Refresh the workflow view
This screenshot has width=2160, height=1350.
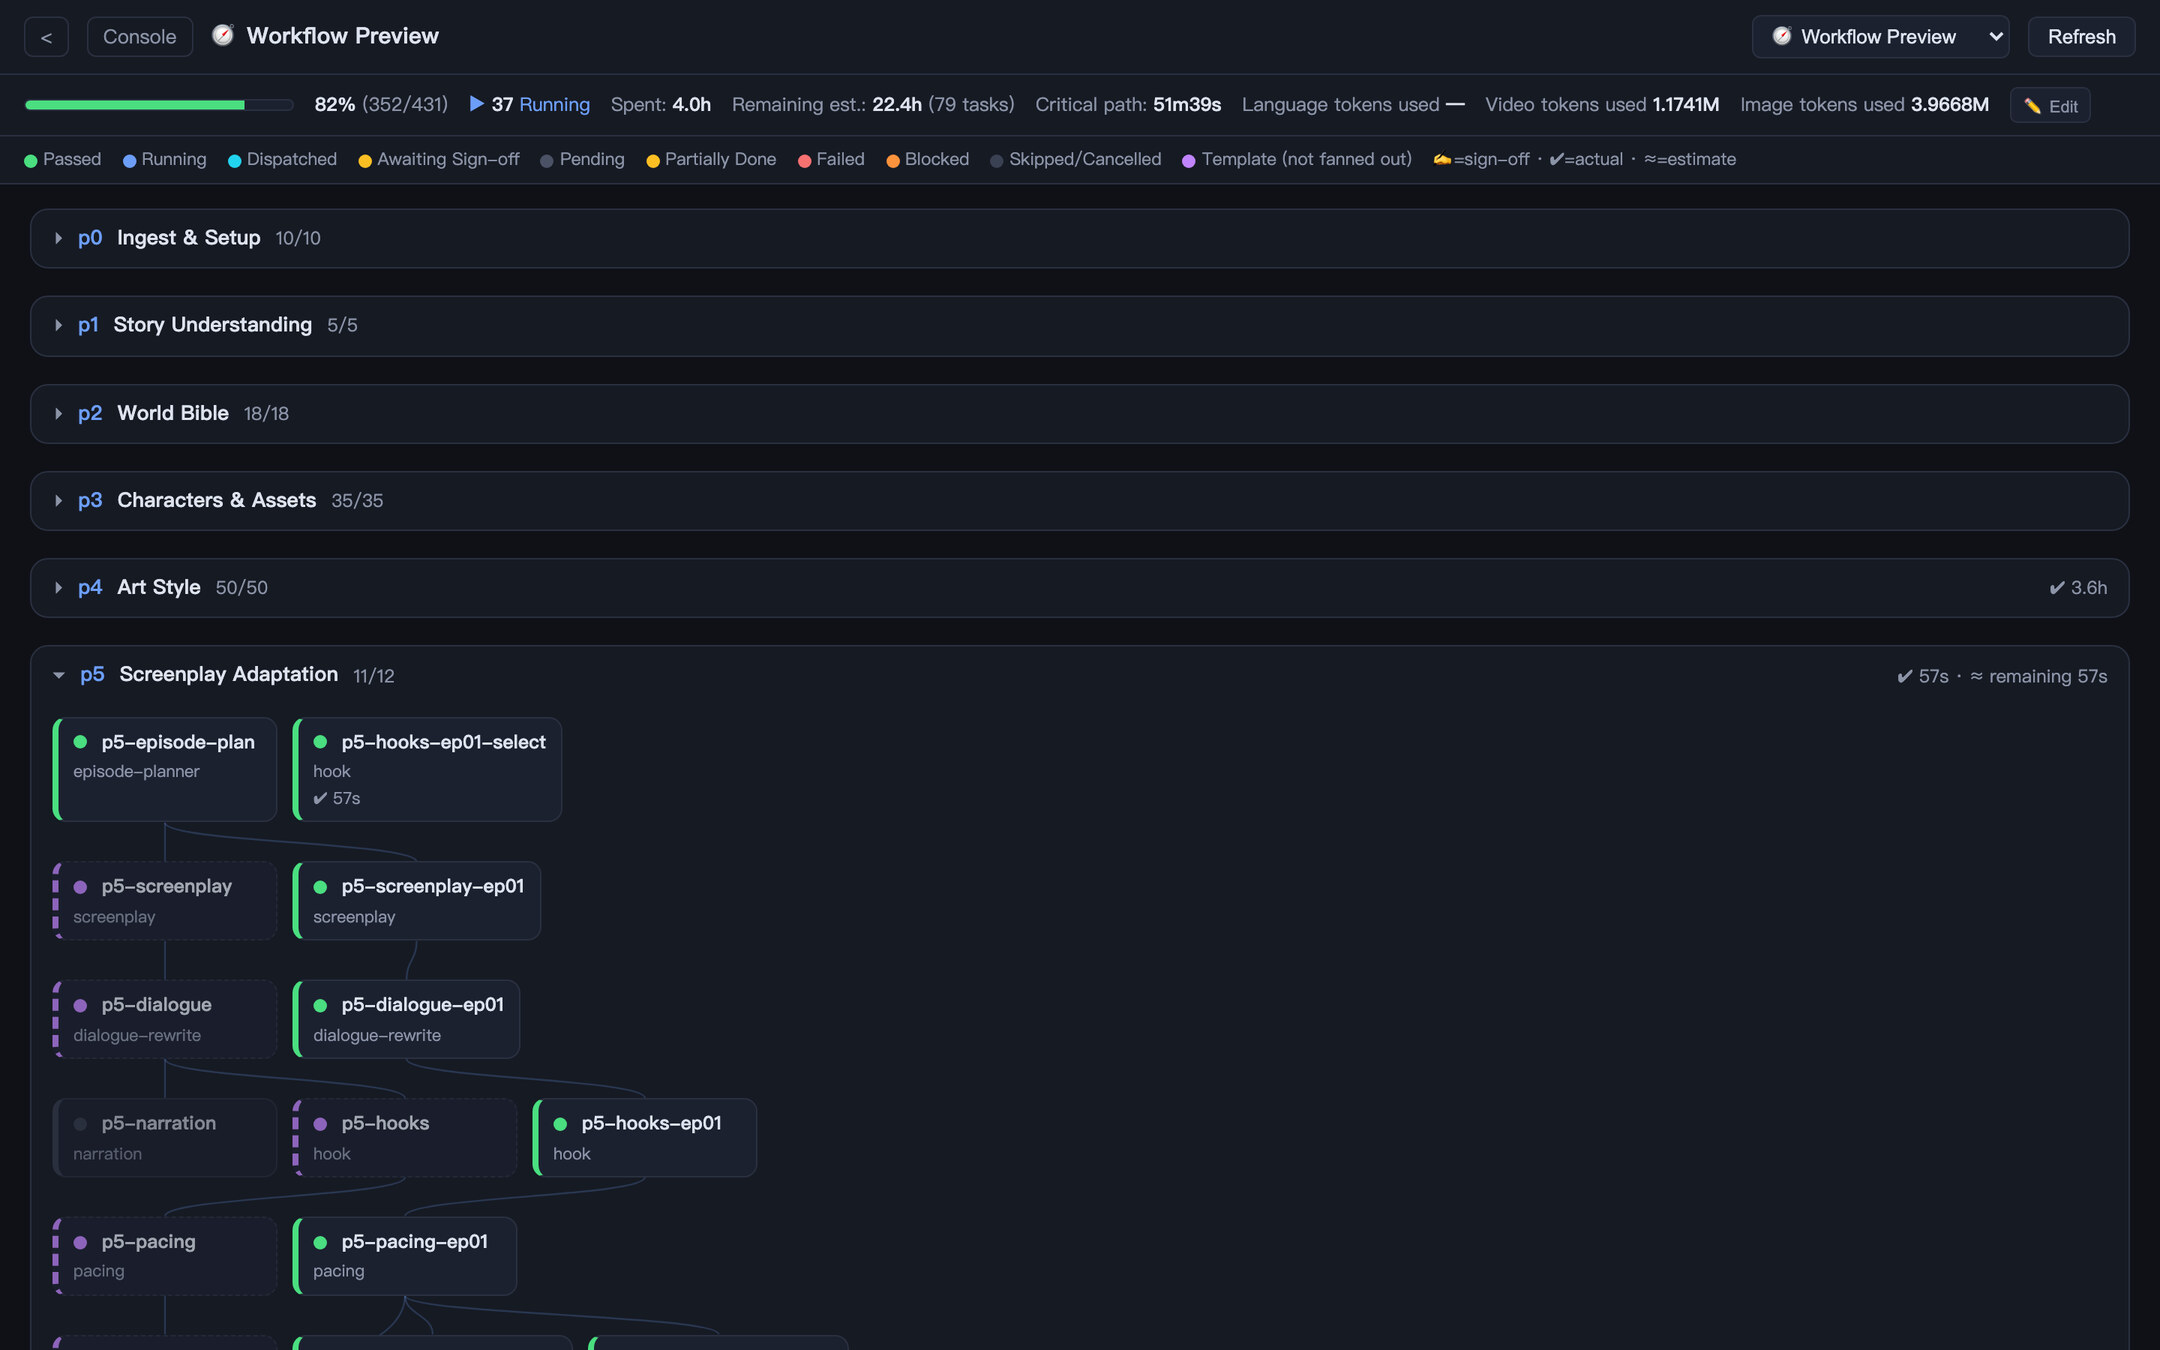(2081, 37)
